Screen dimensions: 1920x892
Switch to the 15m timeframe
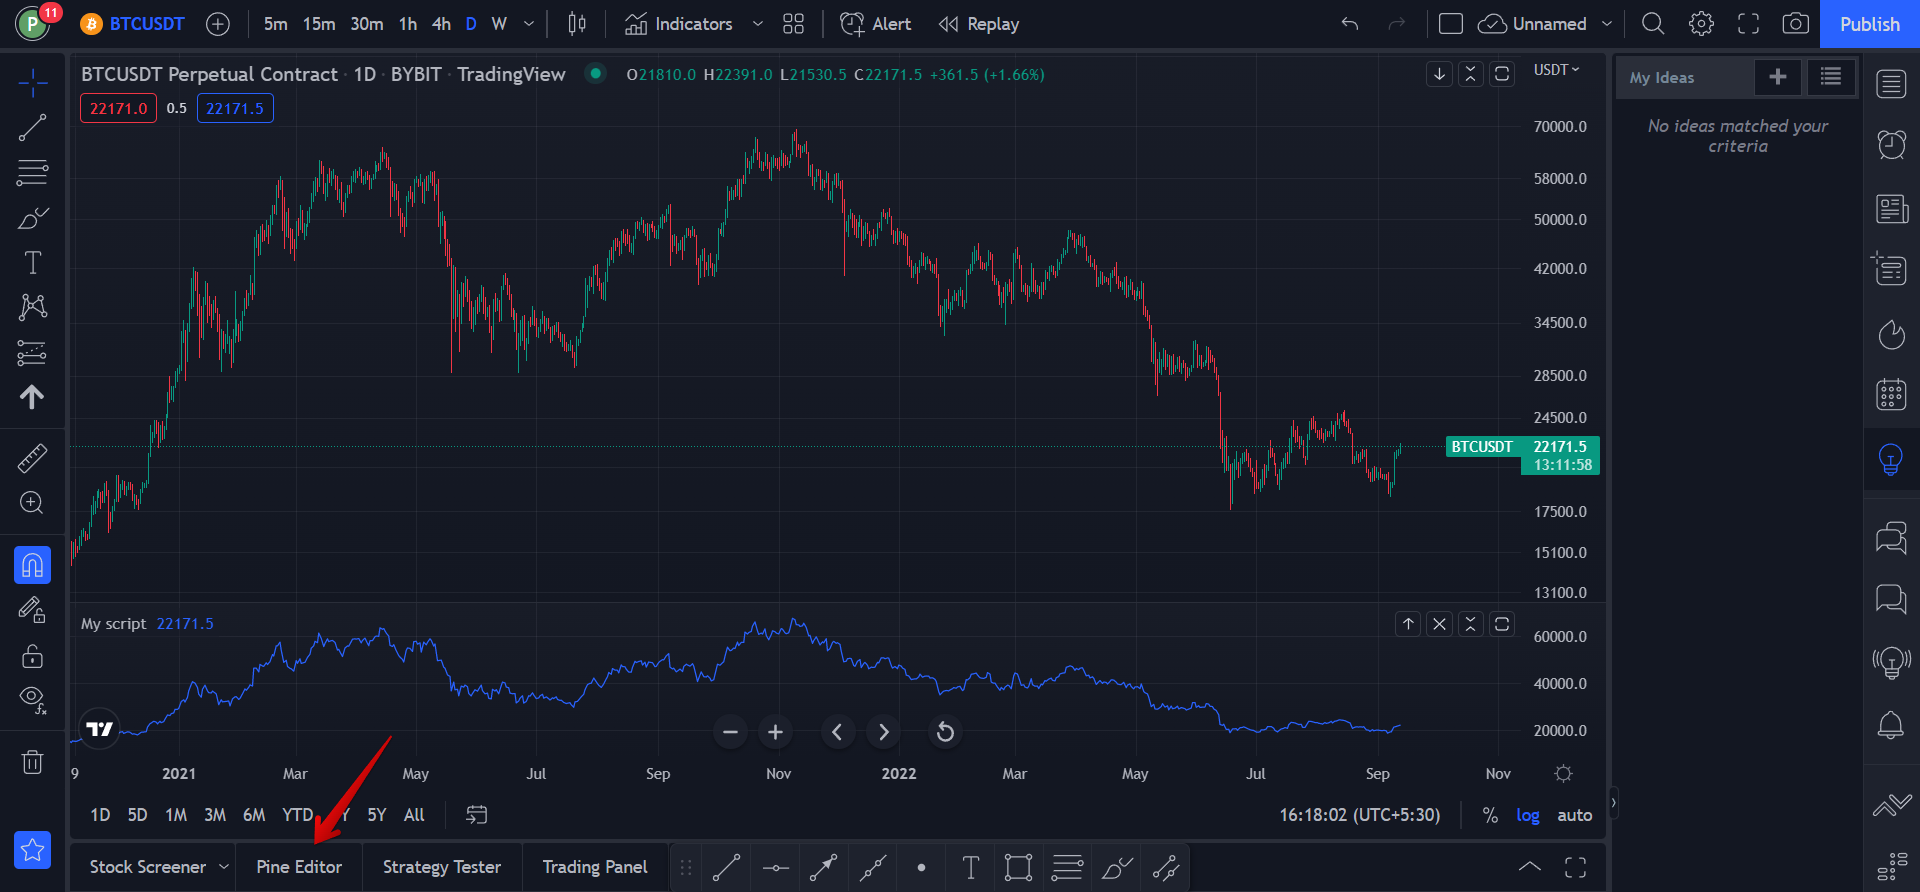(x=319, y=24)
